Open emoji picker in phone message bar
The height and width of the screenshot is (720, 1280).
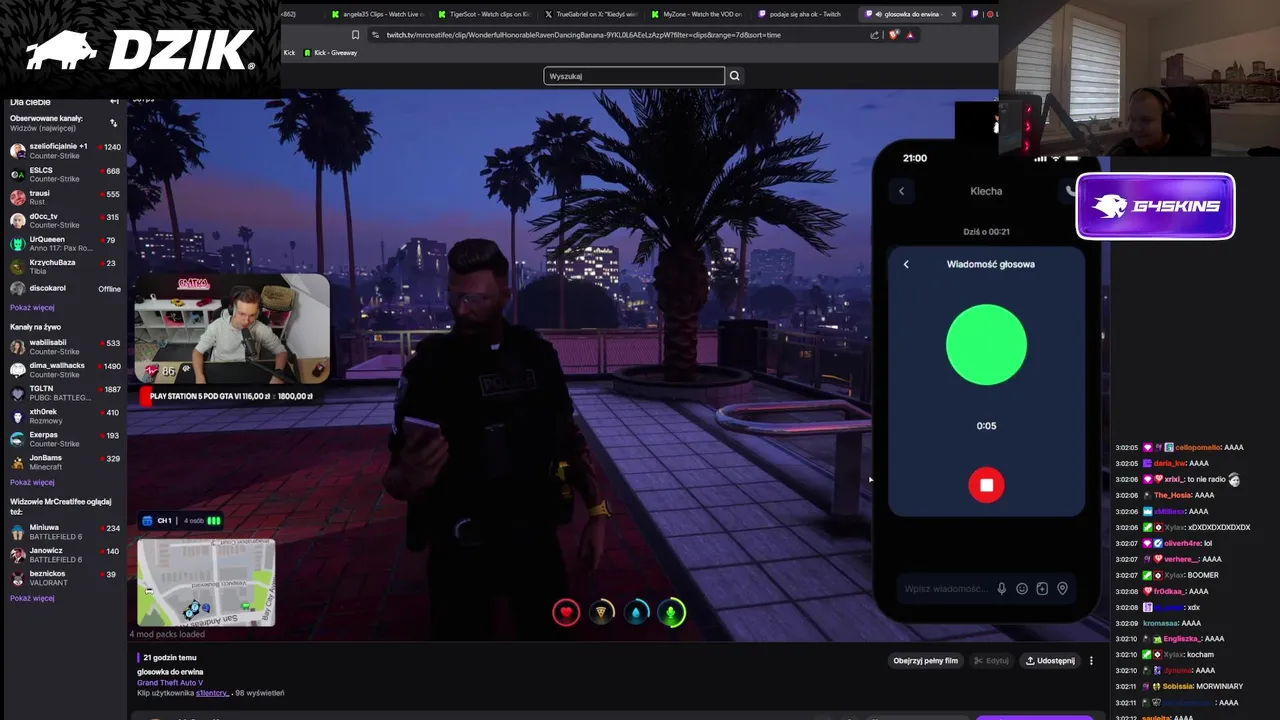1022,589
